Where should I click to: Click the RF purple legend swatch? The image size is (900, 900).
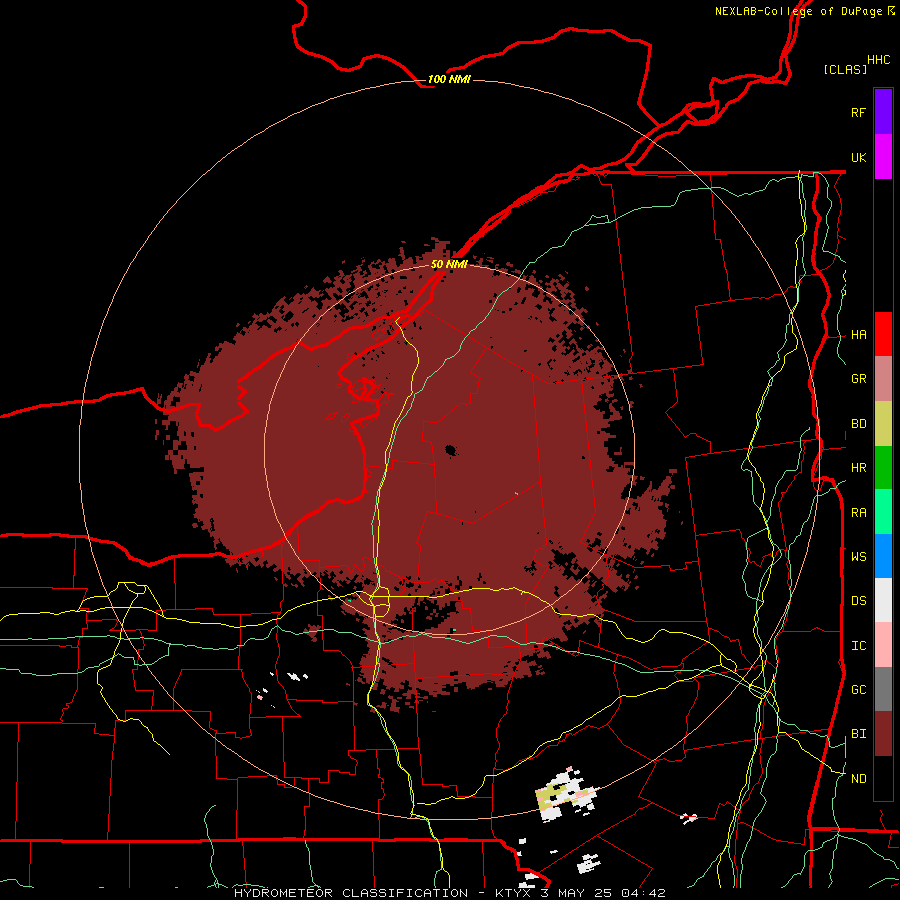point(883,112)
